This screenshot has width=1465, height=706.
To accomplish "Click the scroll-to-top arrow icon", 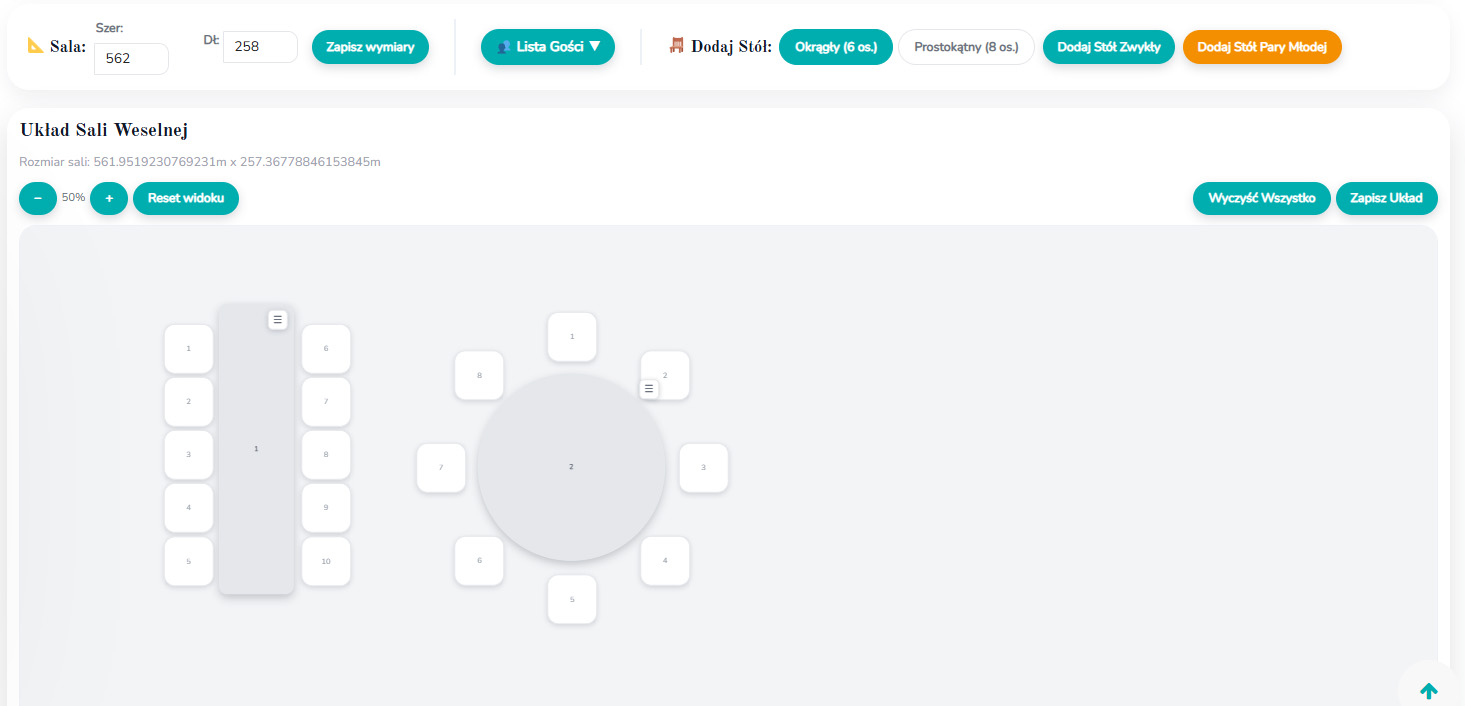I will (x=1428, y=690).
